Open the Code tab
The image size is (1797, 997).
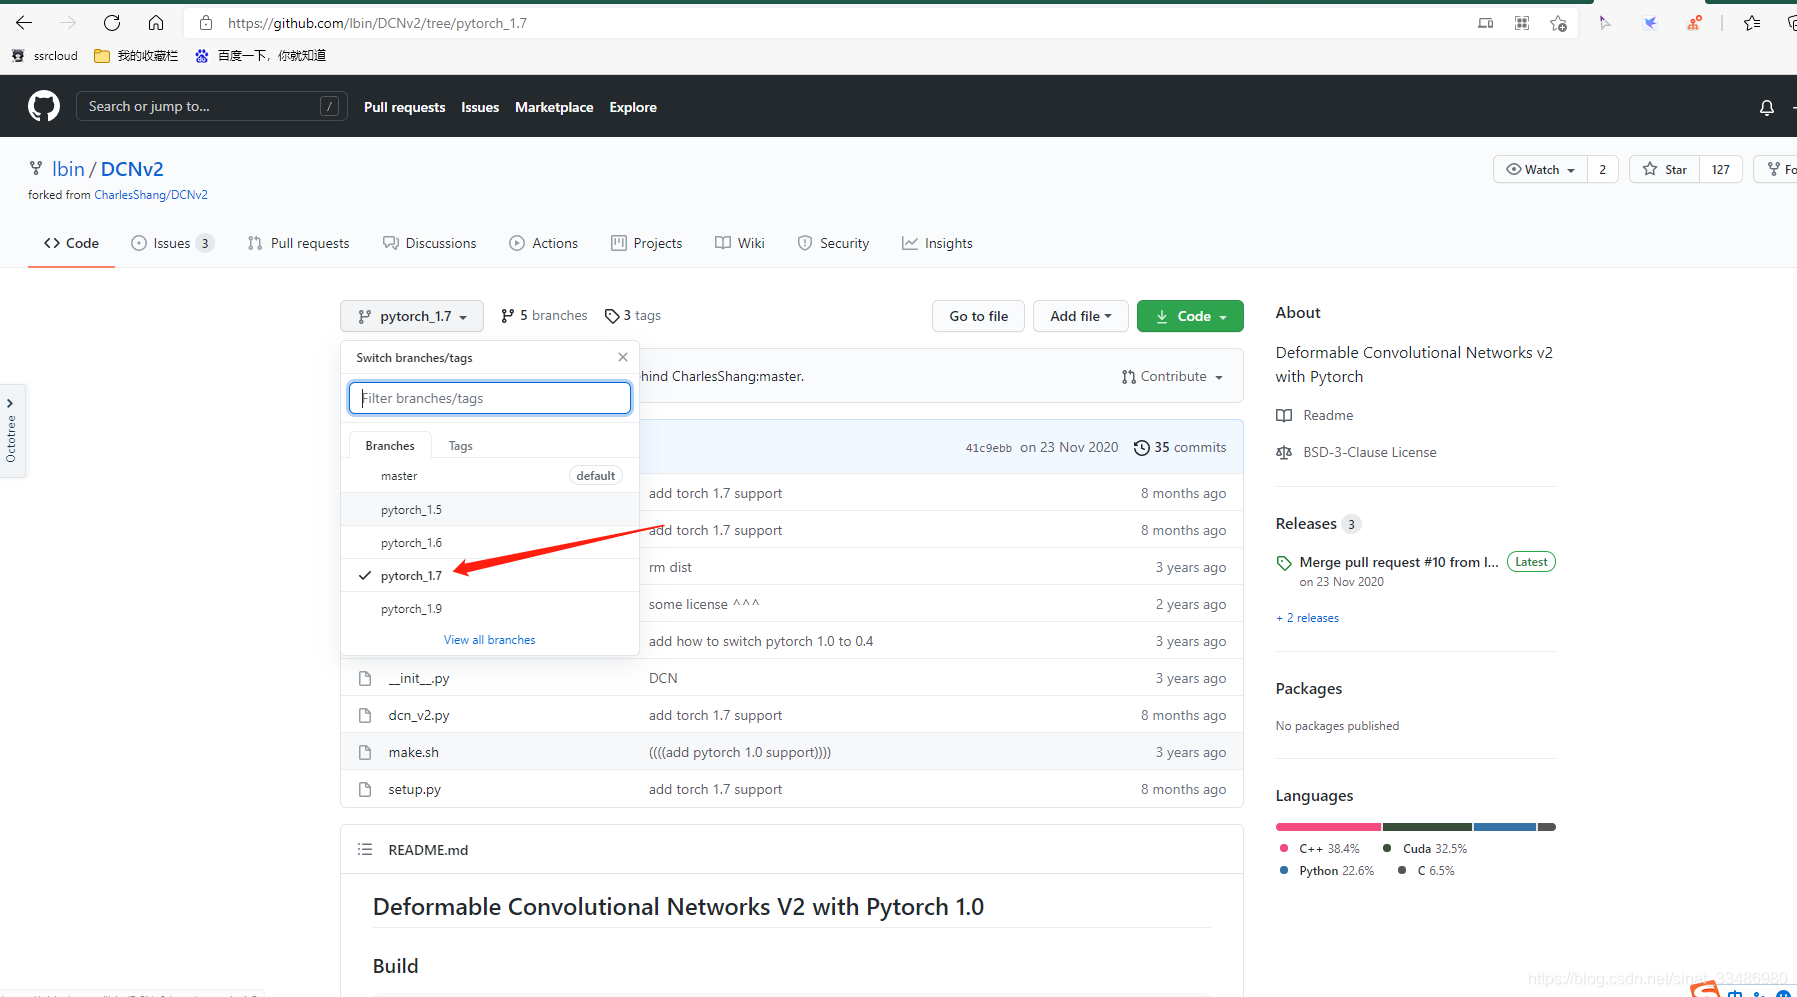pyautogui.click(x=71, y=243)
